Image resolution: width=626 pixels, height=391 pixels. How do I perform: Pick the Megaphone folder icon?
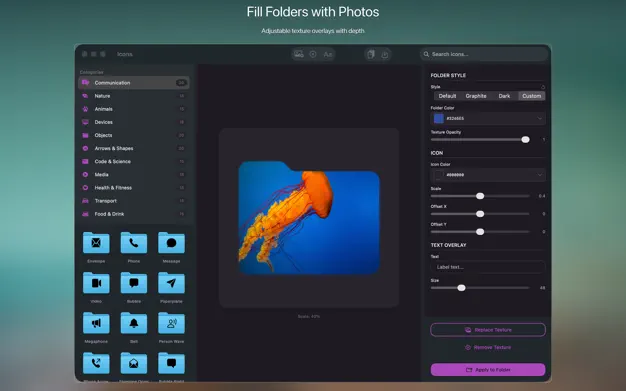click(96, 323)
